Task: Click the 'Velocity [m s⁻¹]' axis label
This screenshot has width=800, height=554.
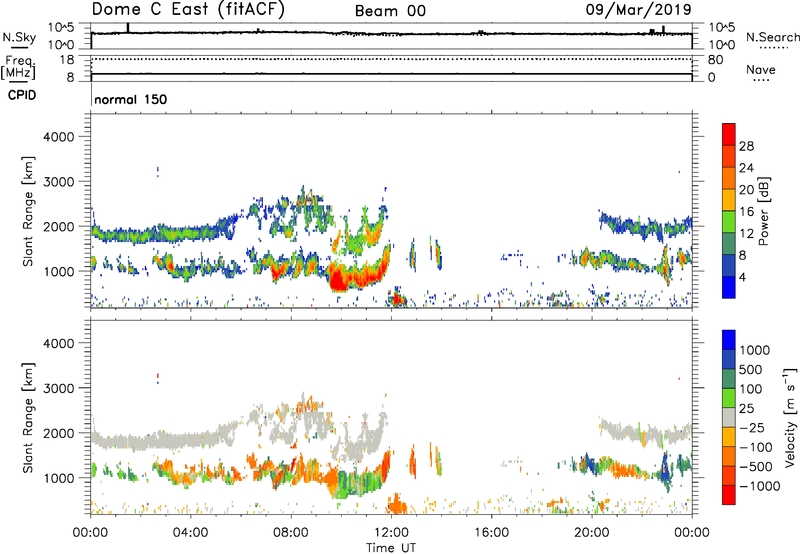Action: [790, 417]
